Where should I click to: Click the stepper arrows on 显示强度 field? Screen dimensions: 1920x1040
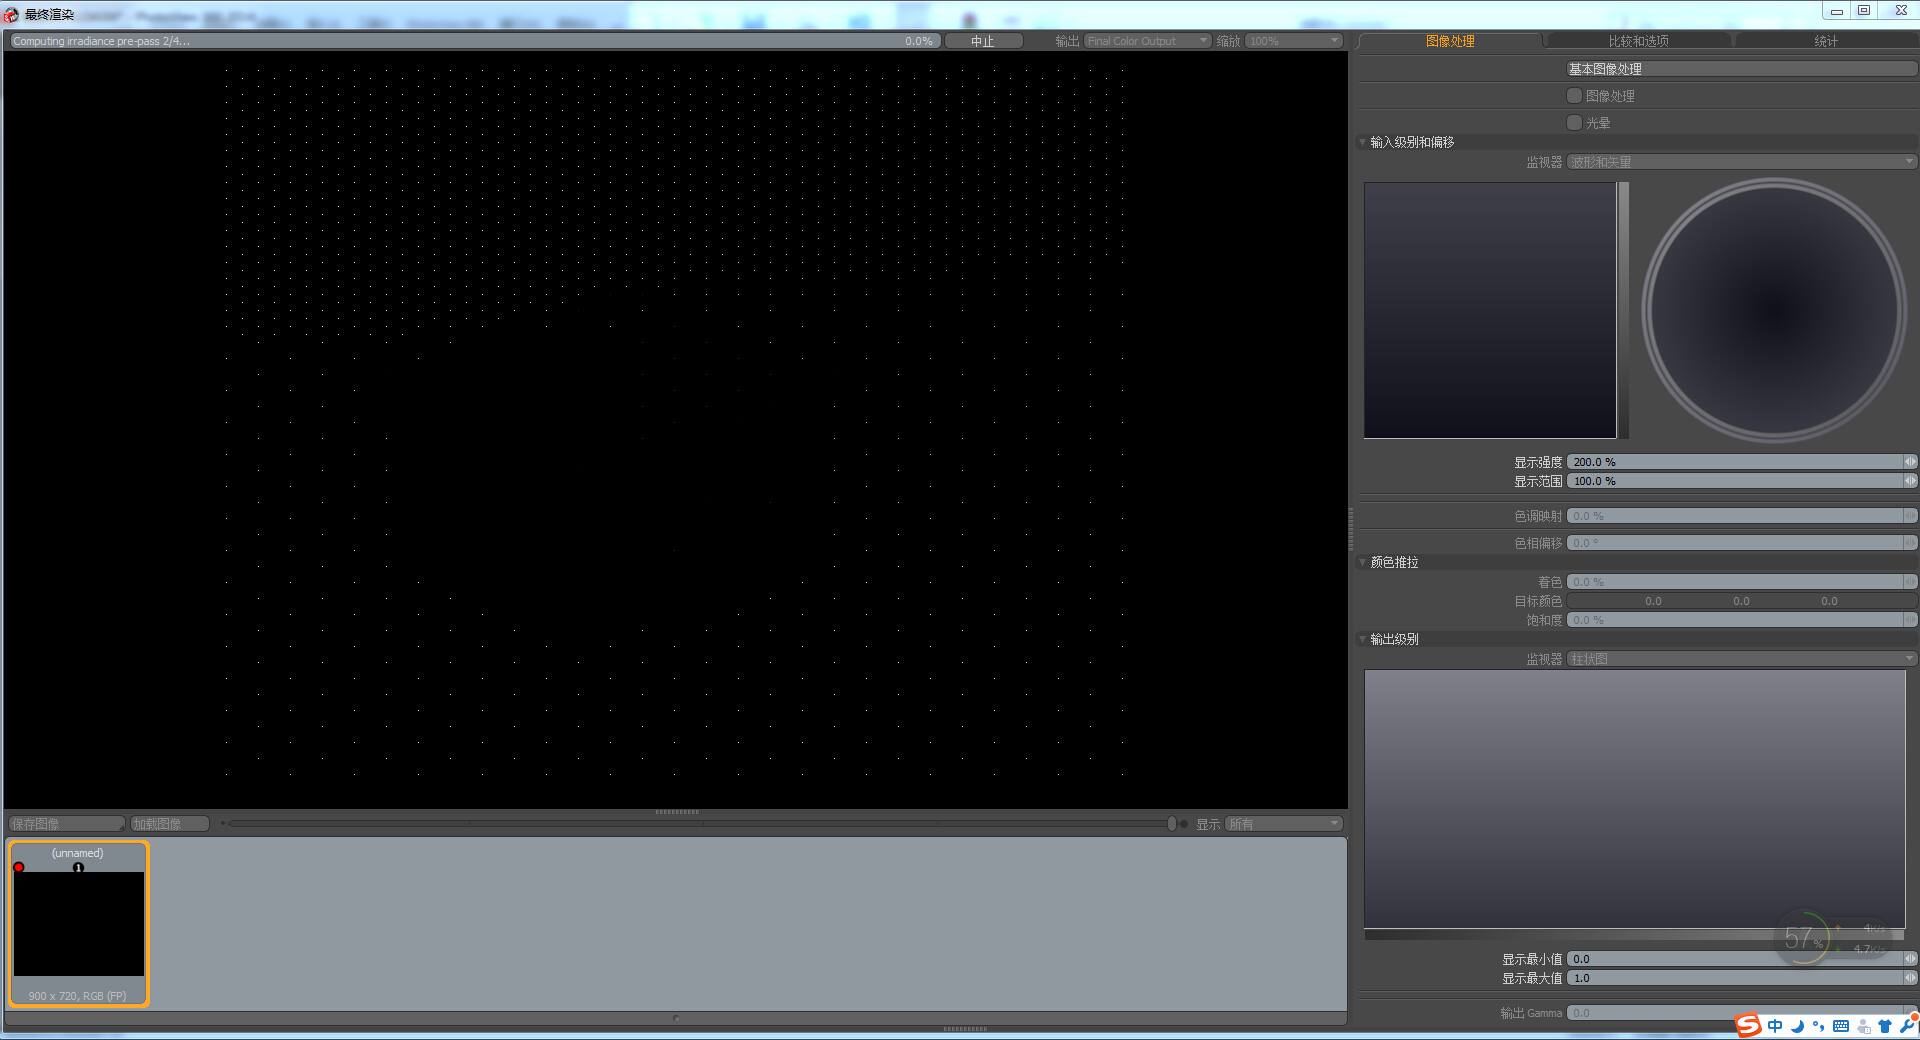tap(1910, 462)
